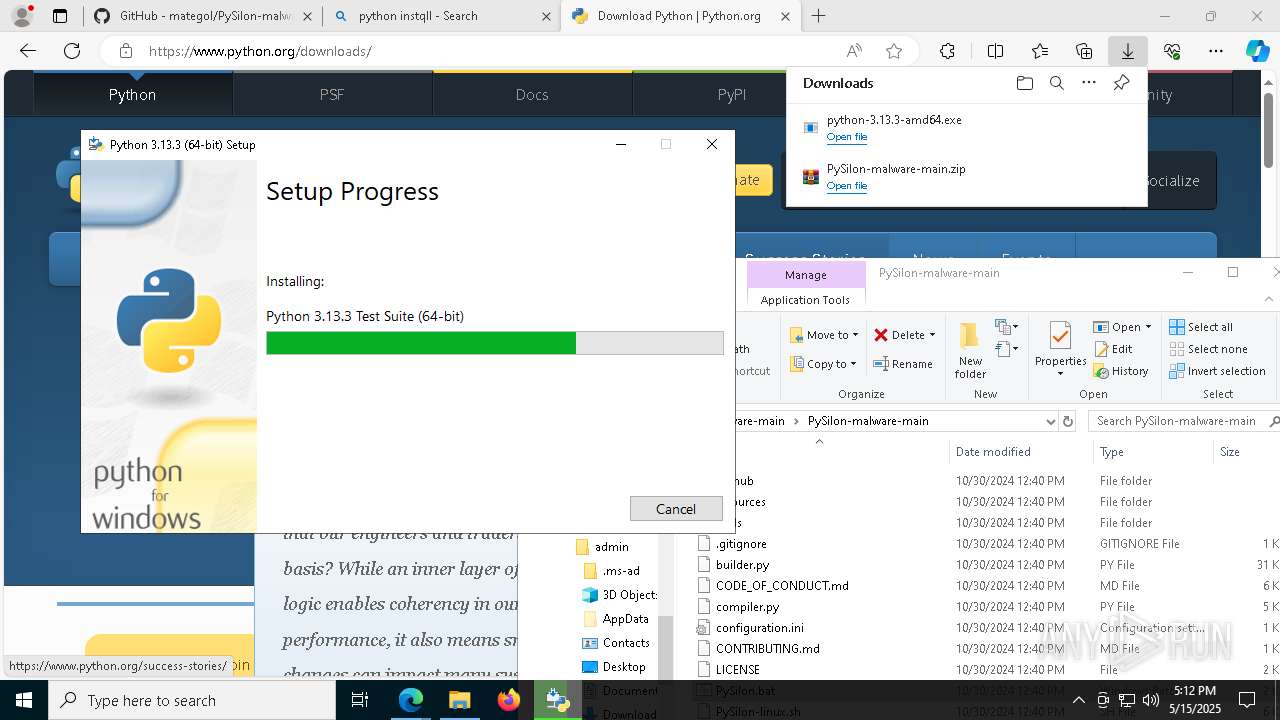Select the Docs site navigation tab

(532, 94)
